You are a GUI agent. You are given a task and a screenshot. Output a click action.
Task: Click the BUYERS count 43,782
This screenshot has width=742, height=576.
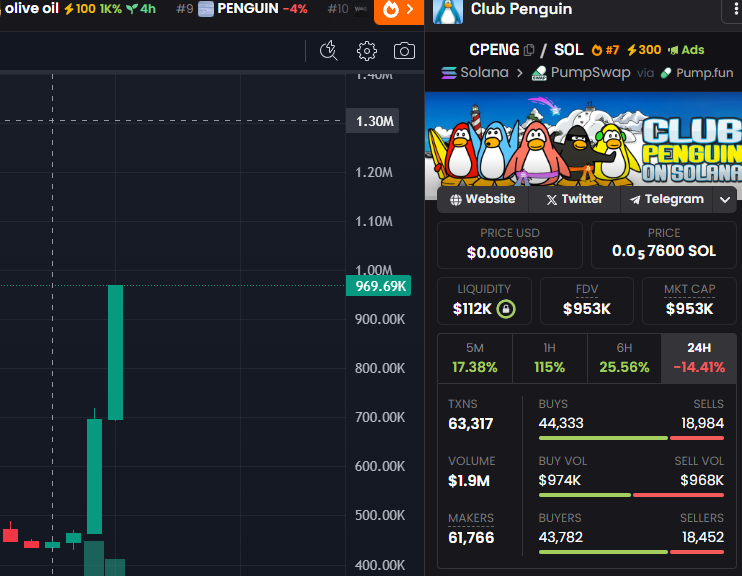coord(561,537)
